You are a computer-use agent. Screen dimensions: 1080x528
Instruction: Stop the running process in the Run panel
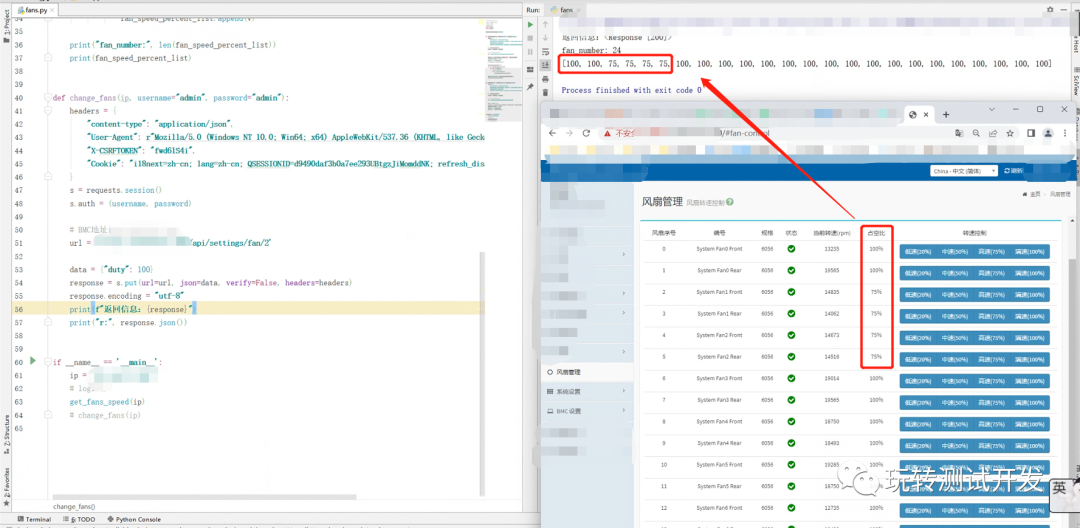click(530, 38)
